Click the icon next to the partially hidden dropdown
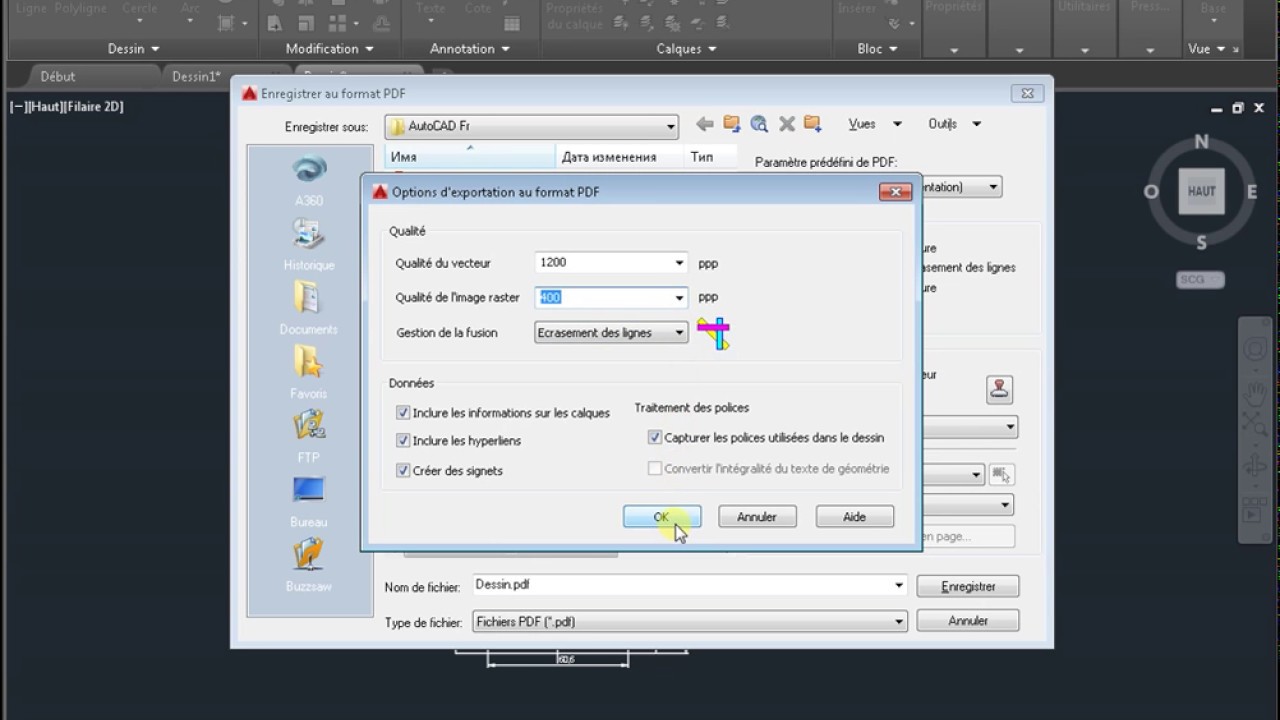1280x720 pixels. 1002,475
